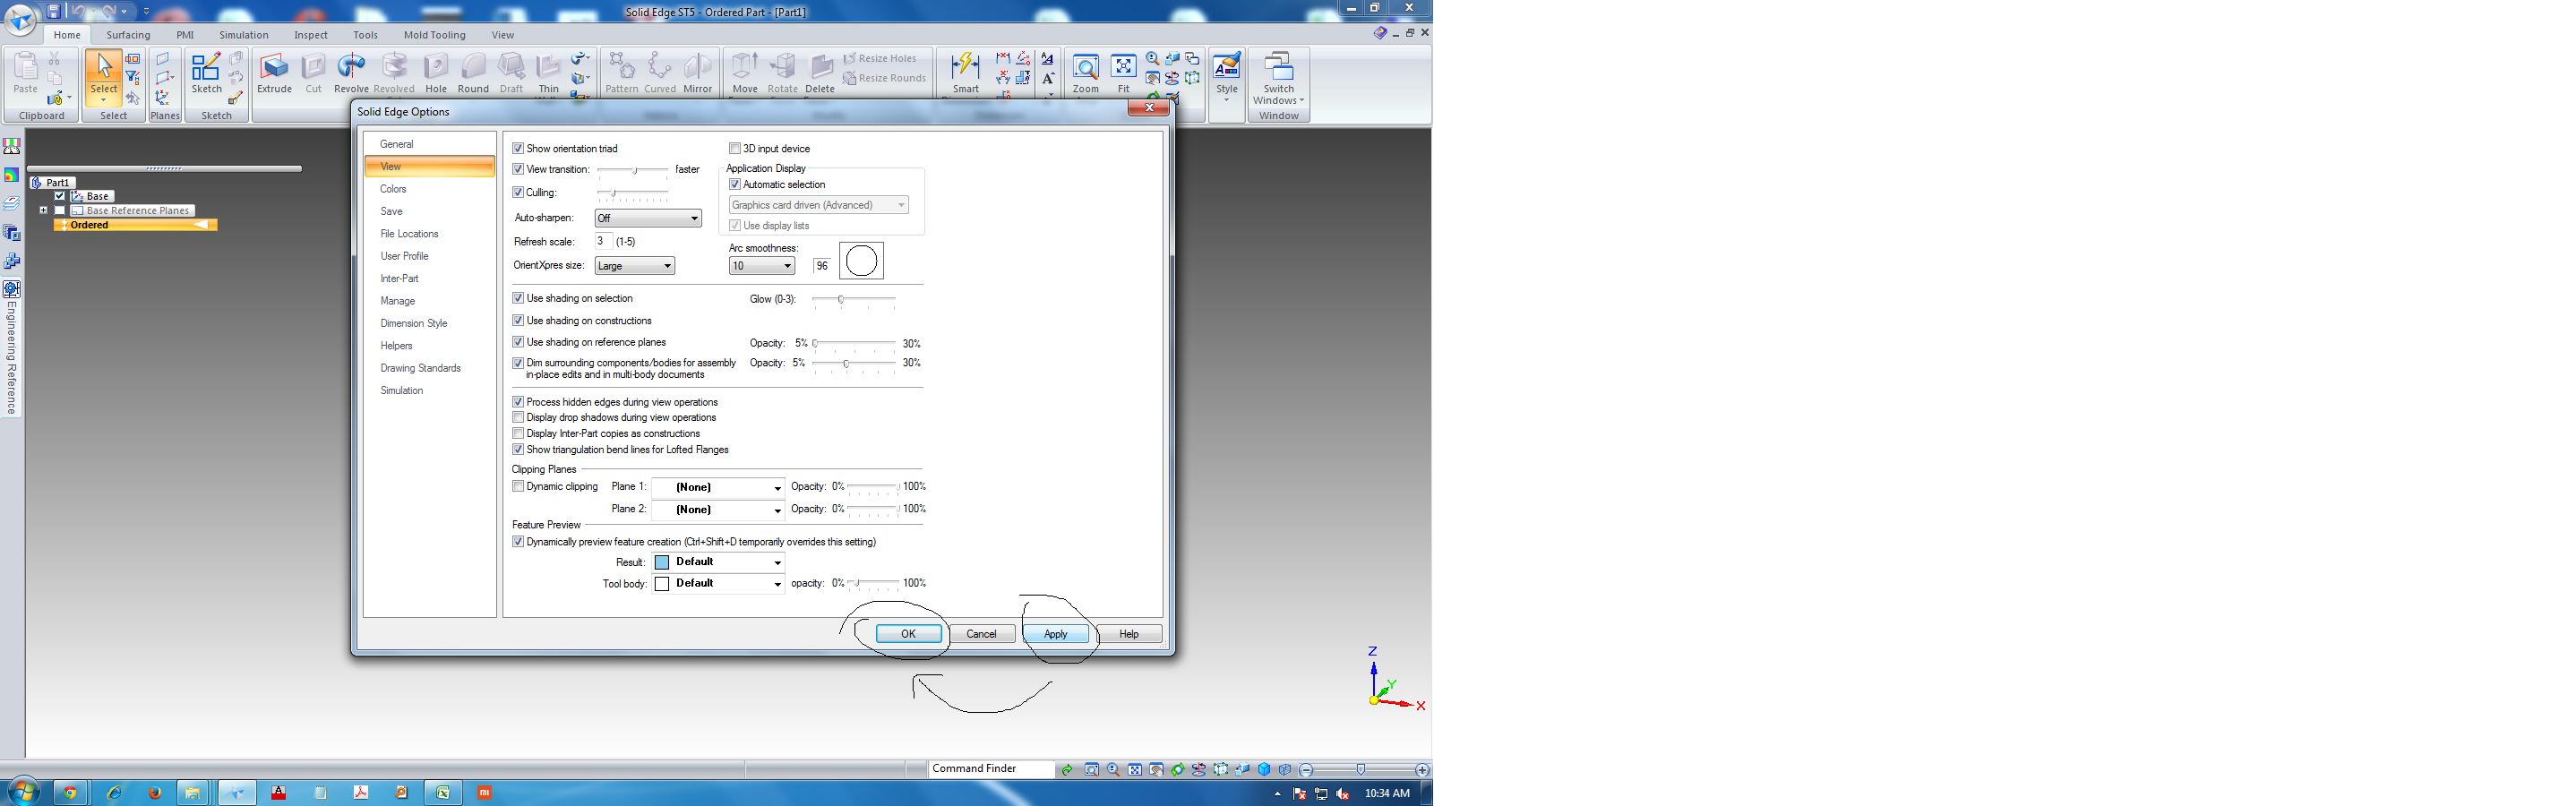The height and width of the screenshot is (806, 2576).
Task: Open Google Chrome from taskbar
Action: pyautogui.click(x=70, y=793)
